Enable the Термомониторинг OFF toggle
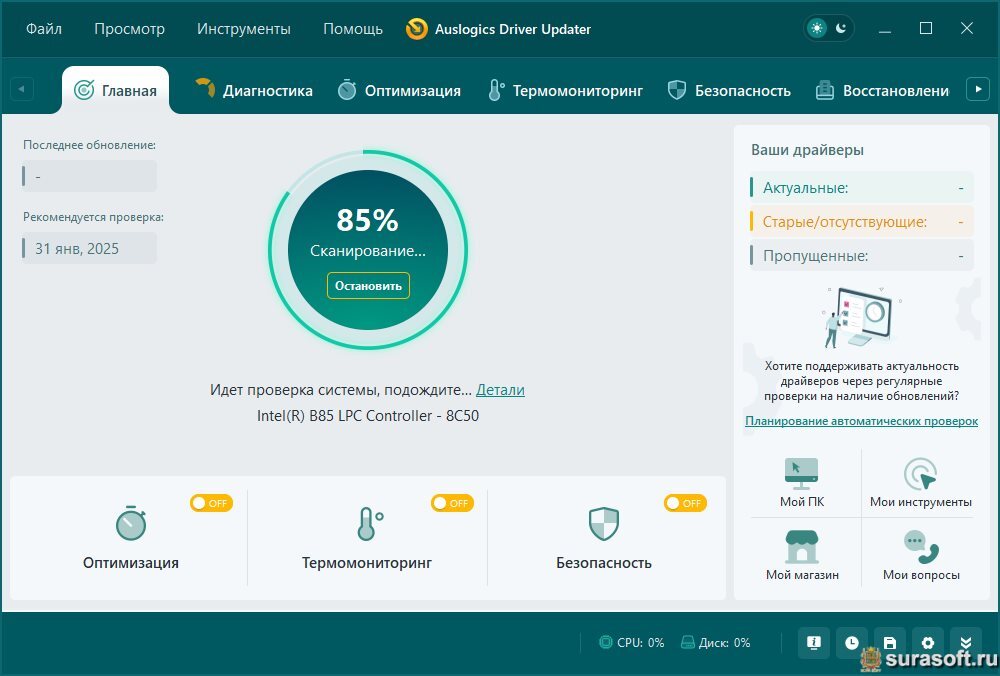 pos(452,503)
